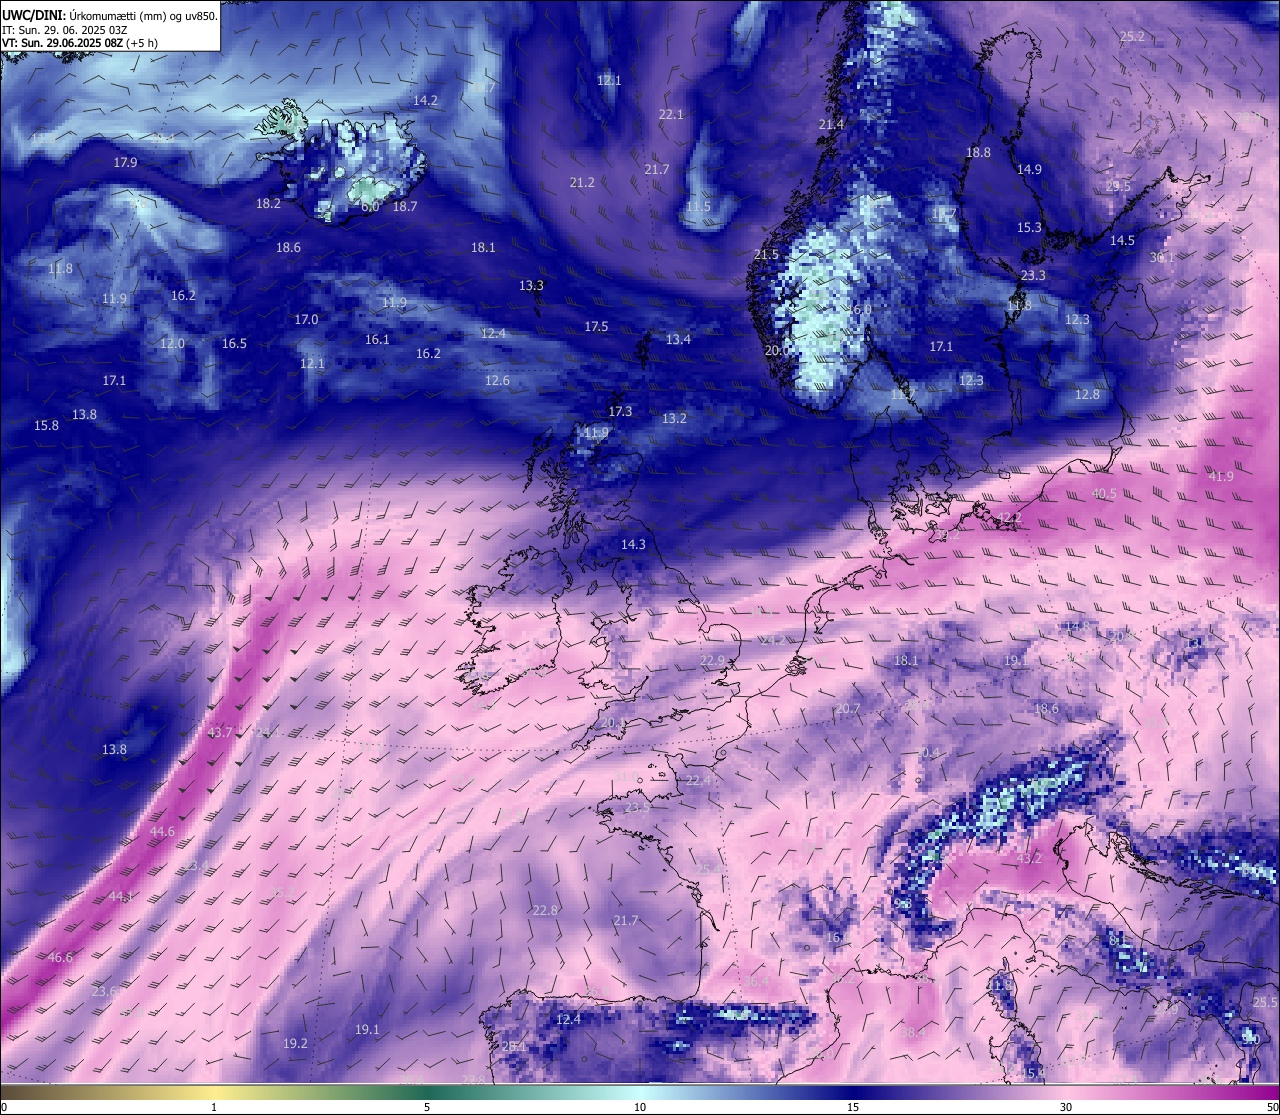Image resolution: width=1280 pixels, height=1115 pixels.
Task: Click the 22.8 value label
Action: coord(545,911)
